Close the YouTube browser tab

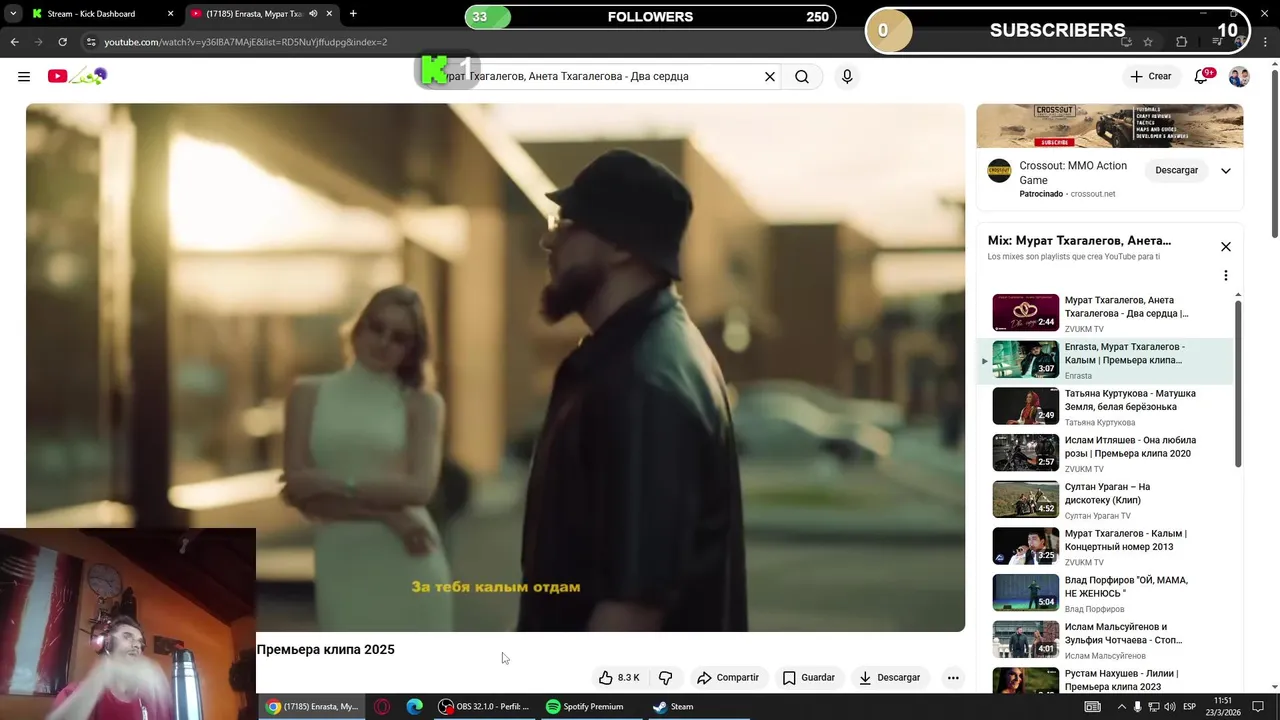(329, 14)
